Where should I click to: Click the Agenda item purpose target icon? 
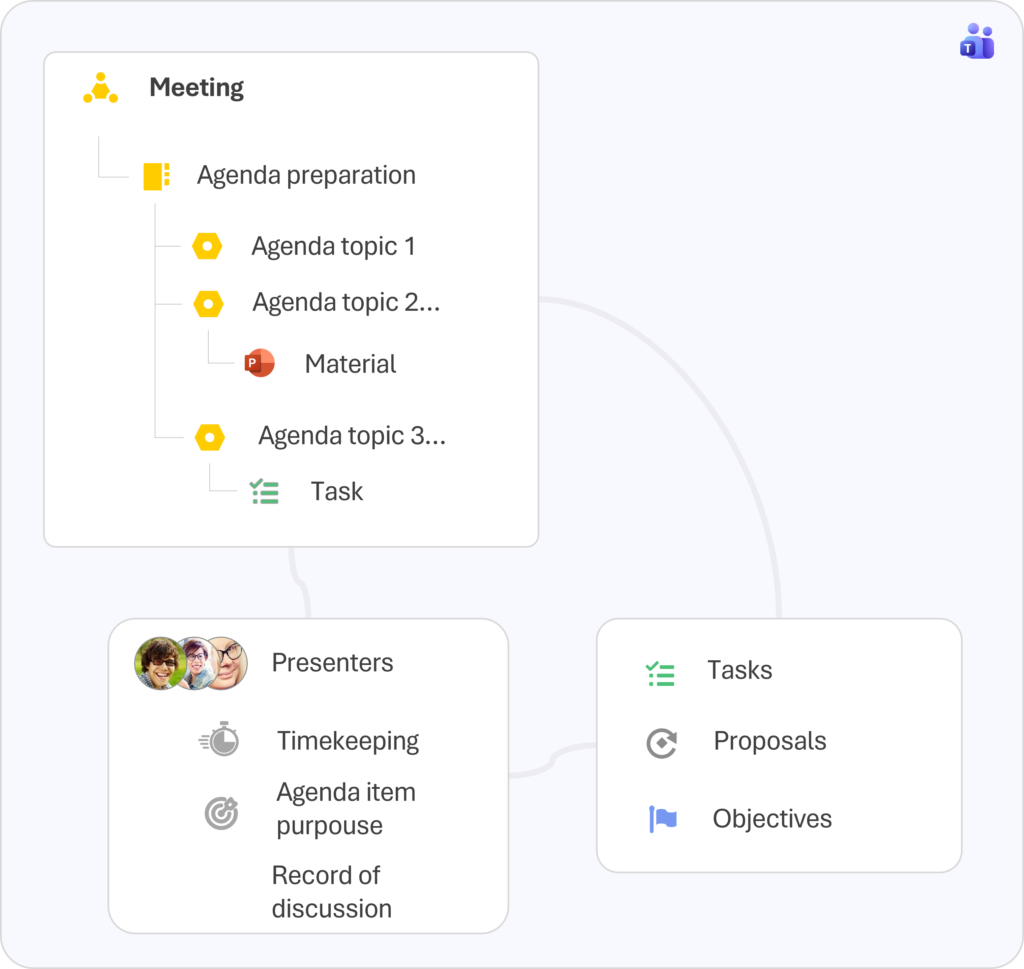pos(221,813)
